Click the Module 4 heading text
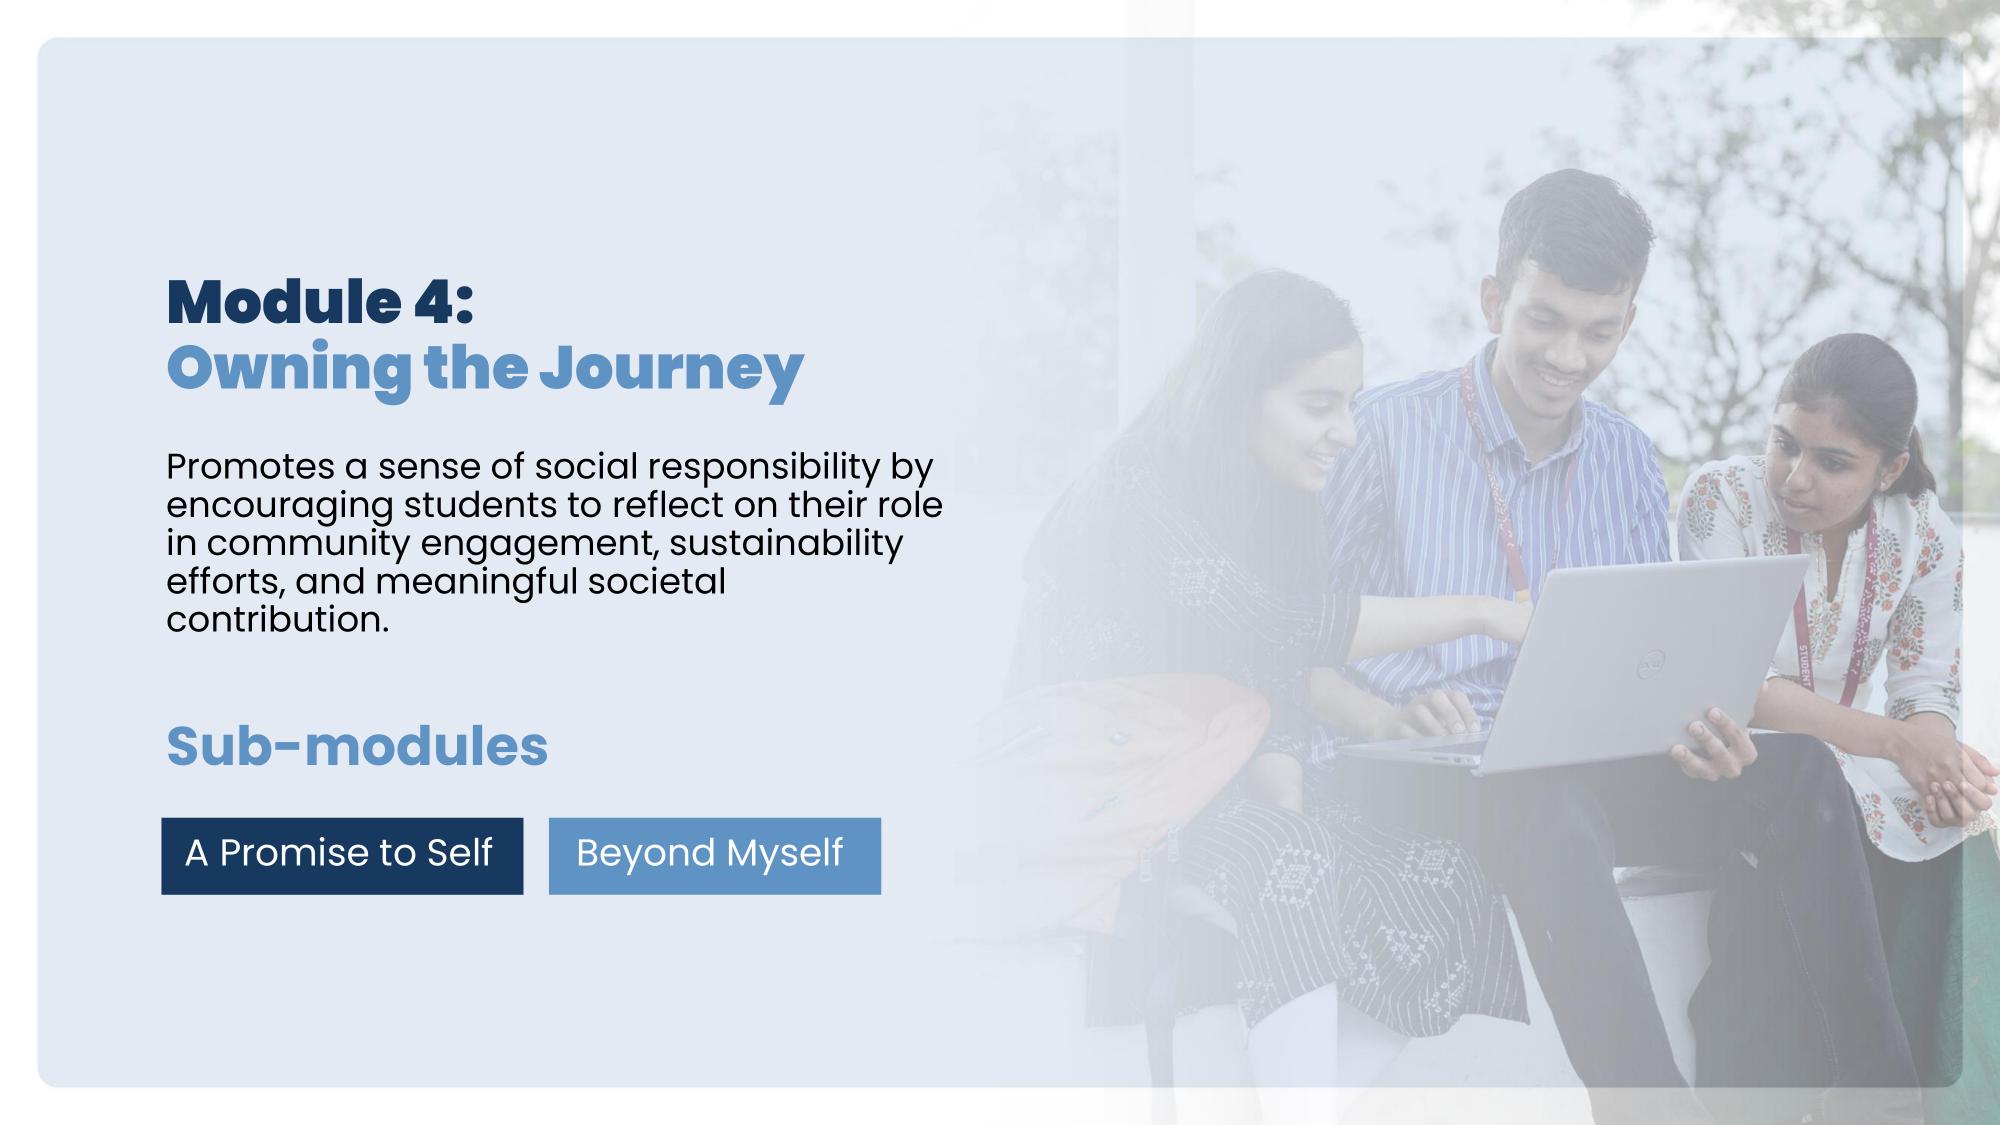 320,301
